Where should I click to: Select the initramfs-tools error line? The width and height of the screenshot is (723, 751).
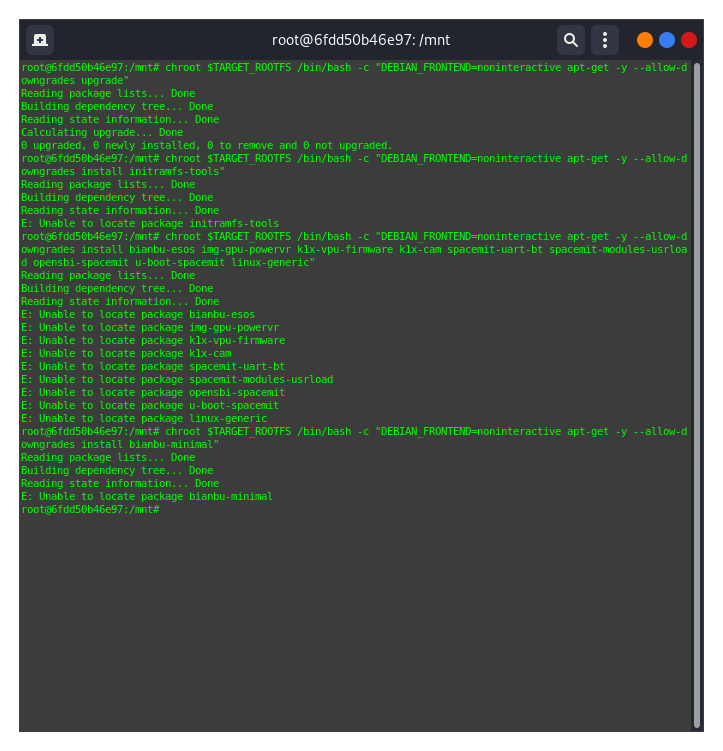[150, 224]
